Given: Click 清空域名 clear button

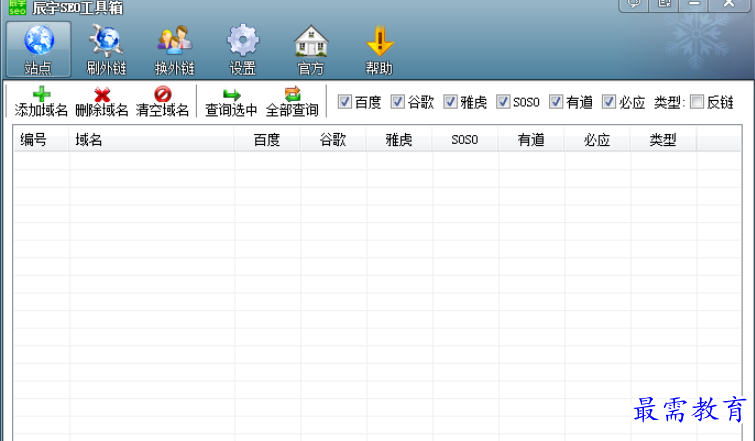Looking at the screenshot, I should coord(162,102).
